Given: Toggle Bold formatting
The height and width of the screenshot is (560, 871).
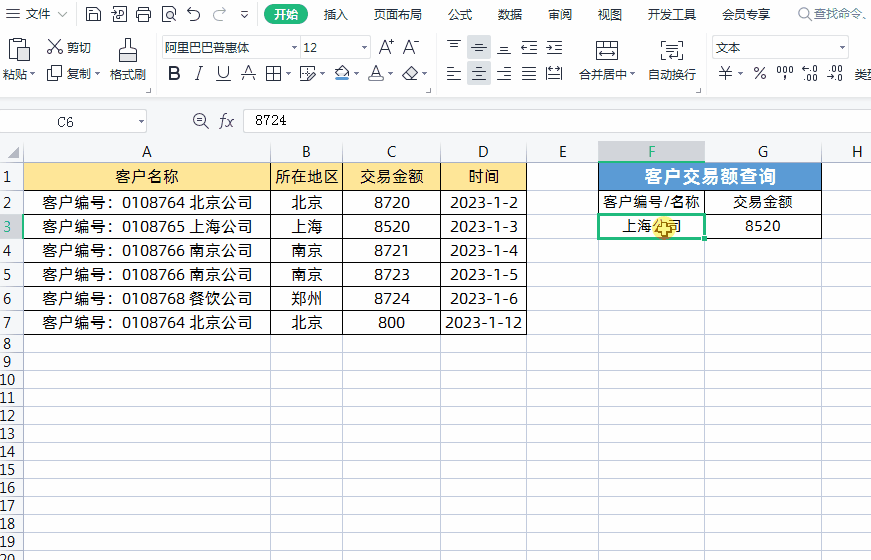Looking at the screenshot, I should pos(174,73).
